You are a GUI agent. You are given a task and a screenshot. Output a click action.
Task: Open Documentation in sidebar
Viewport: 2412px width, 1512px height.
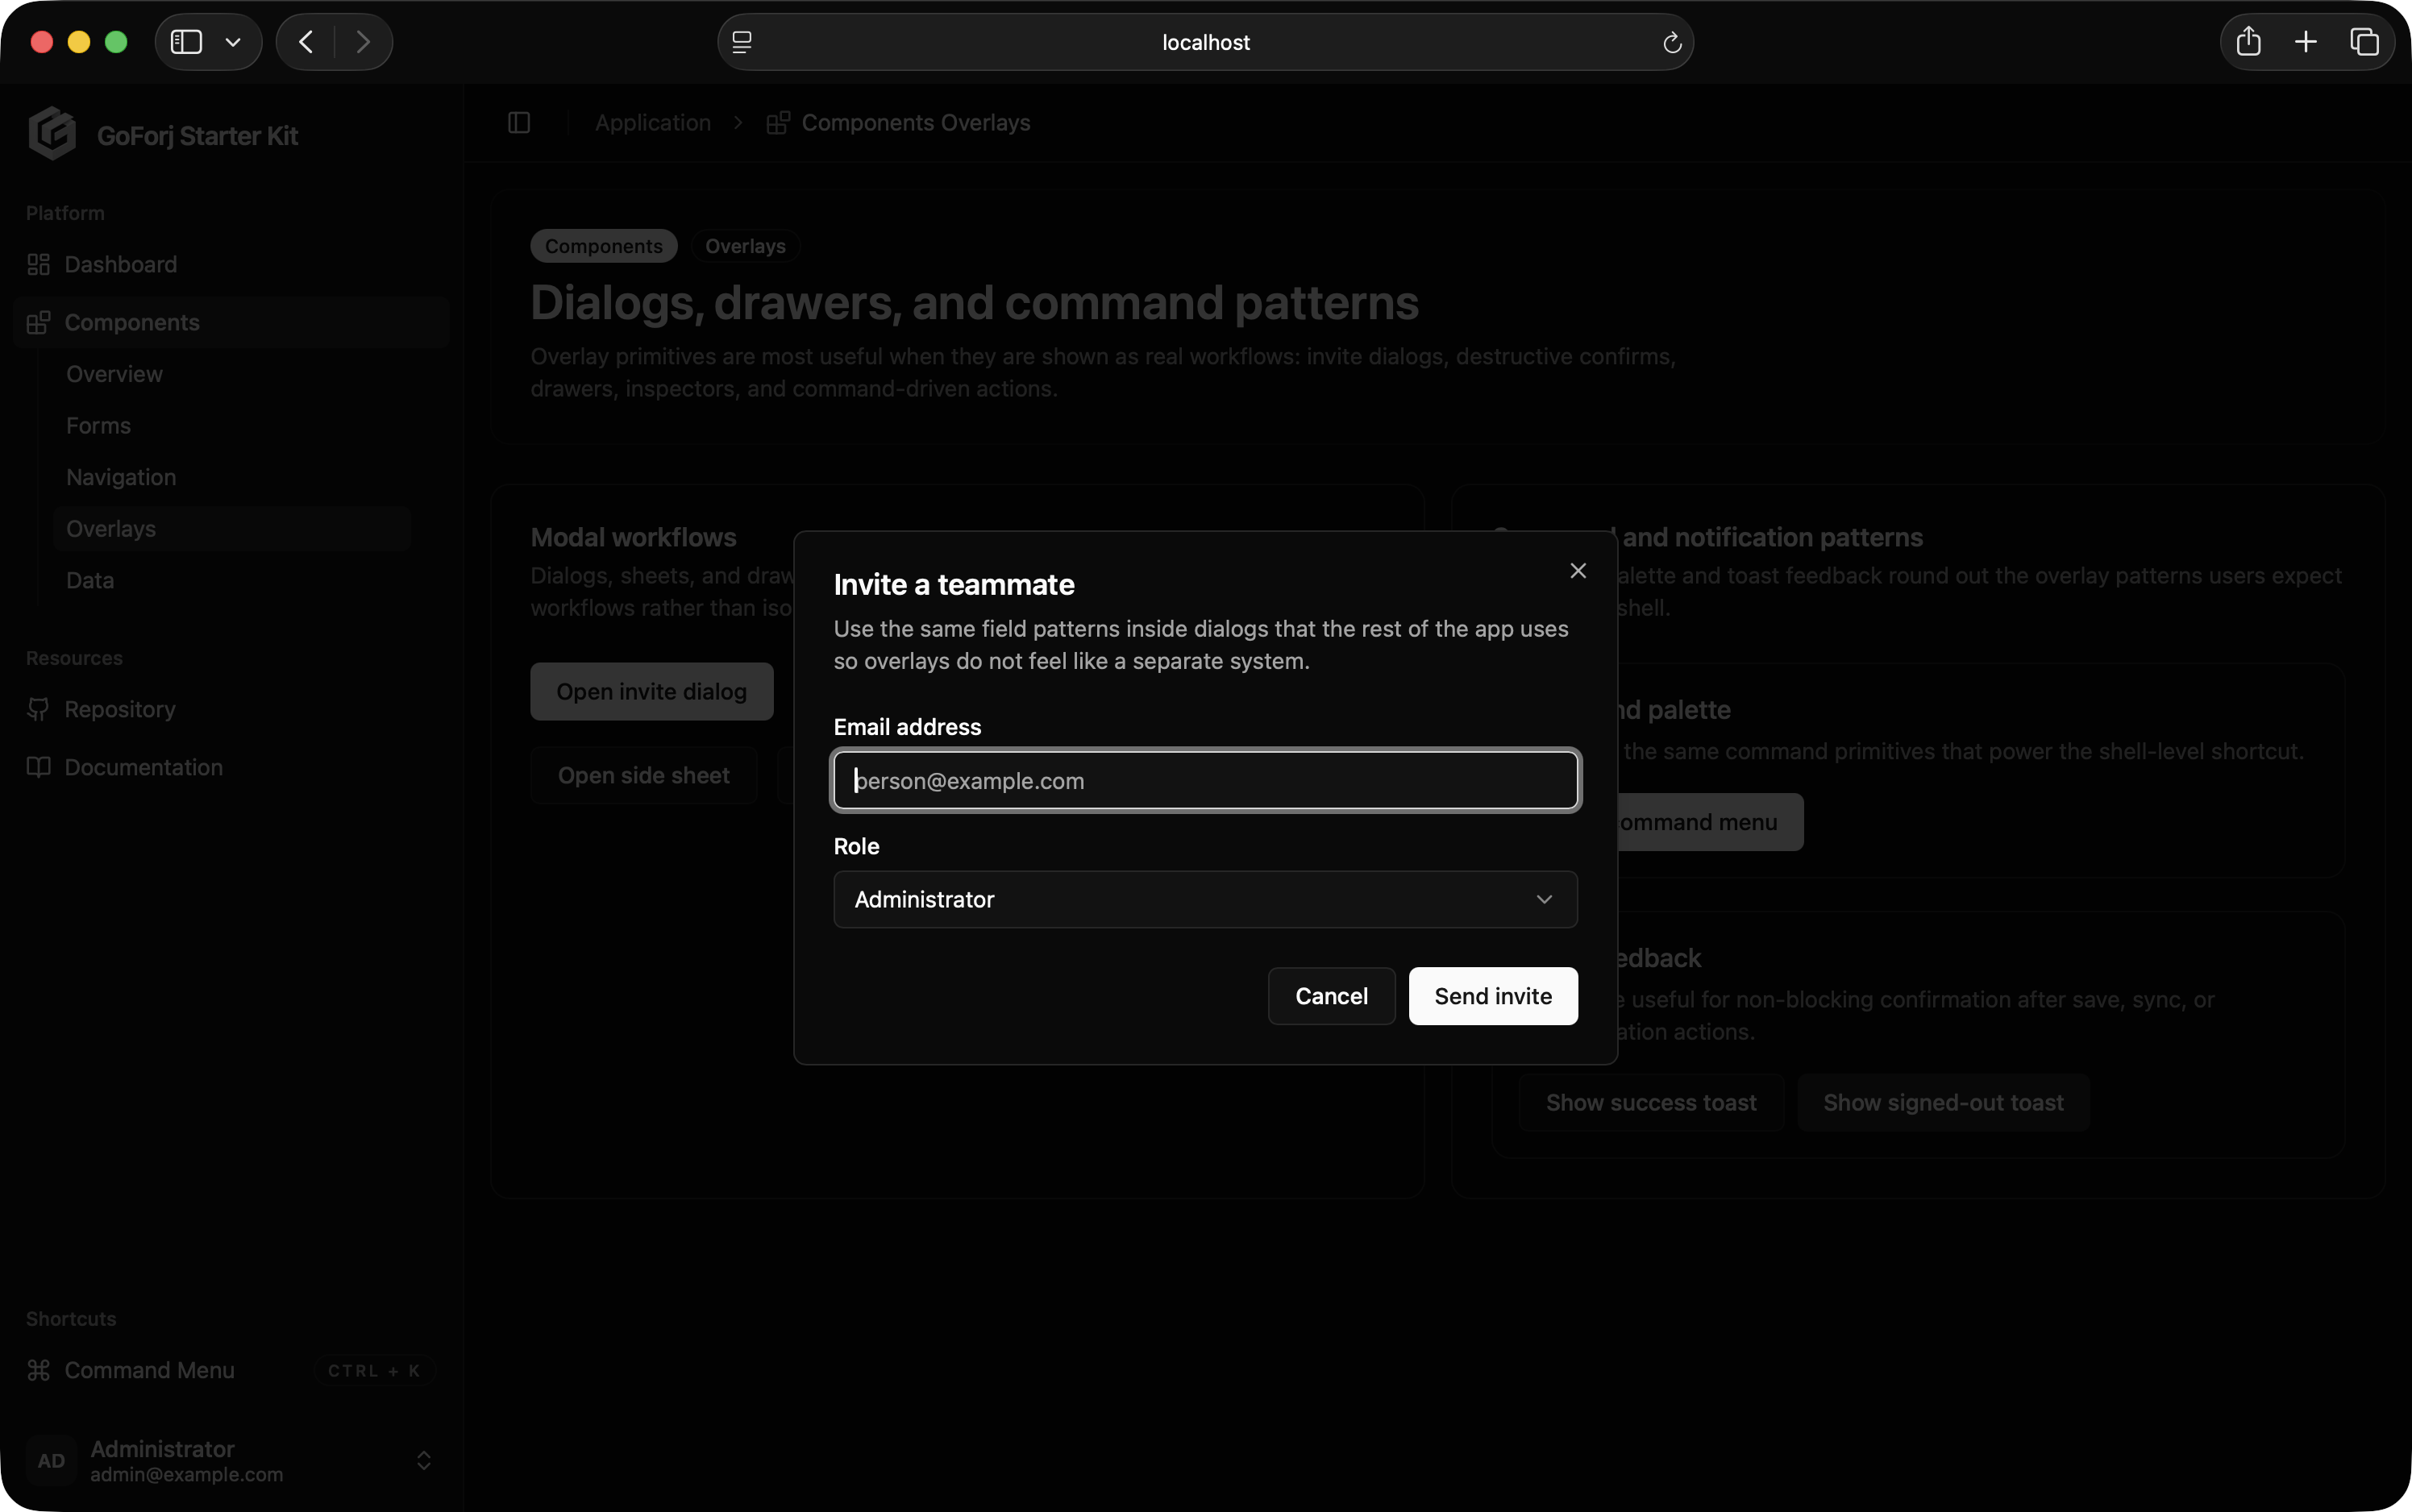point(232,767)
